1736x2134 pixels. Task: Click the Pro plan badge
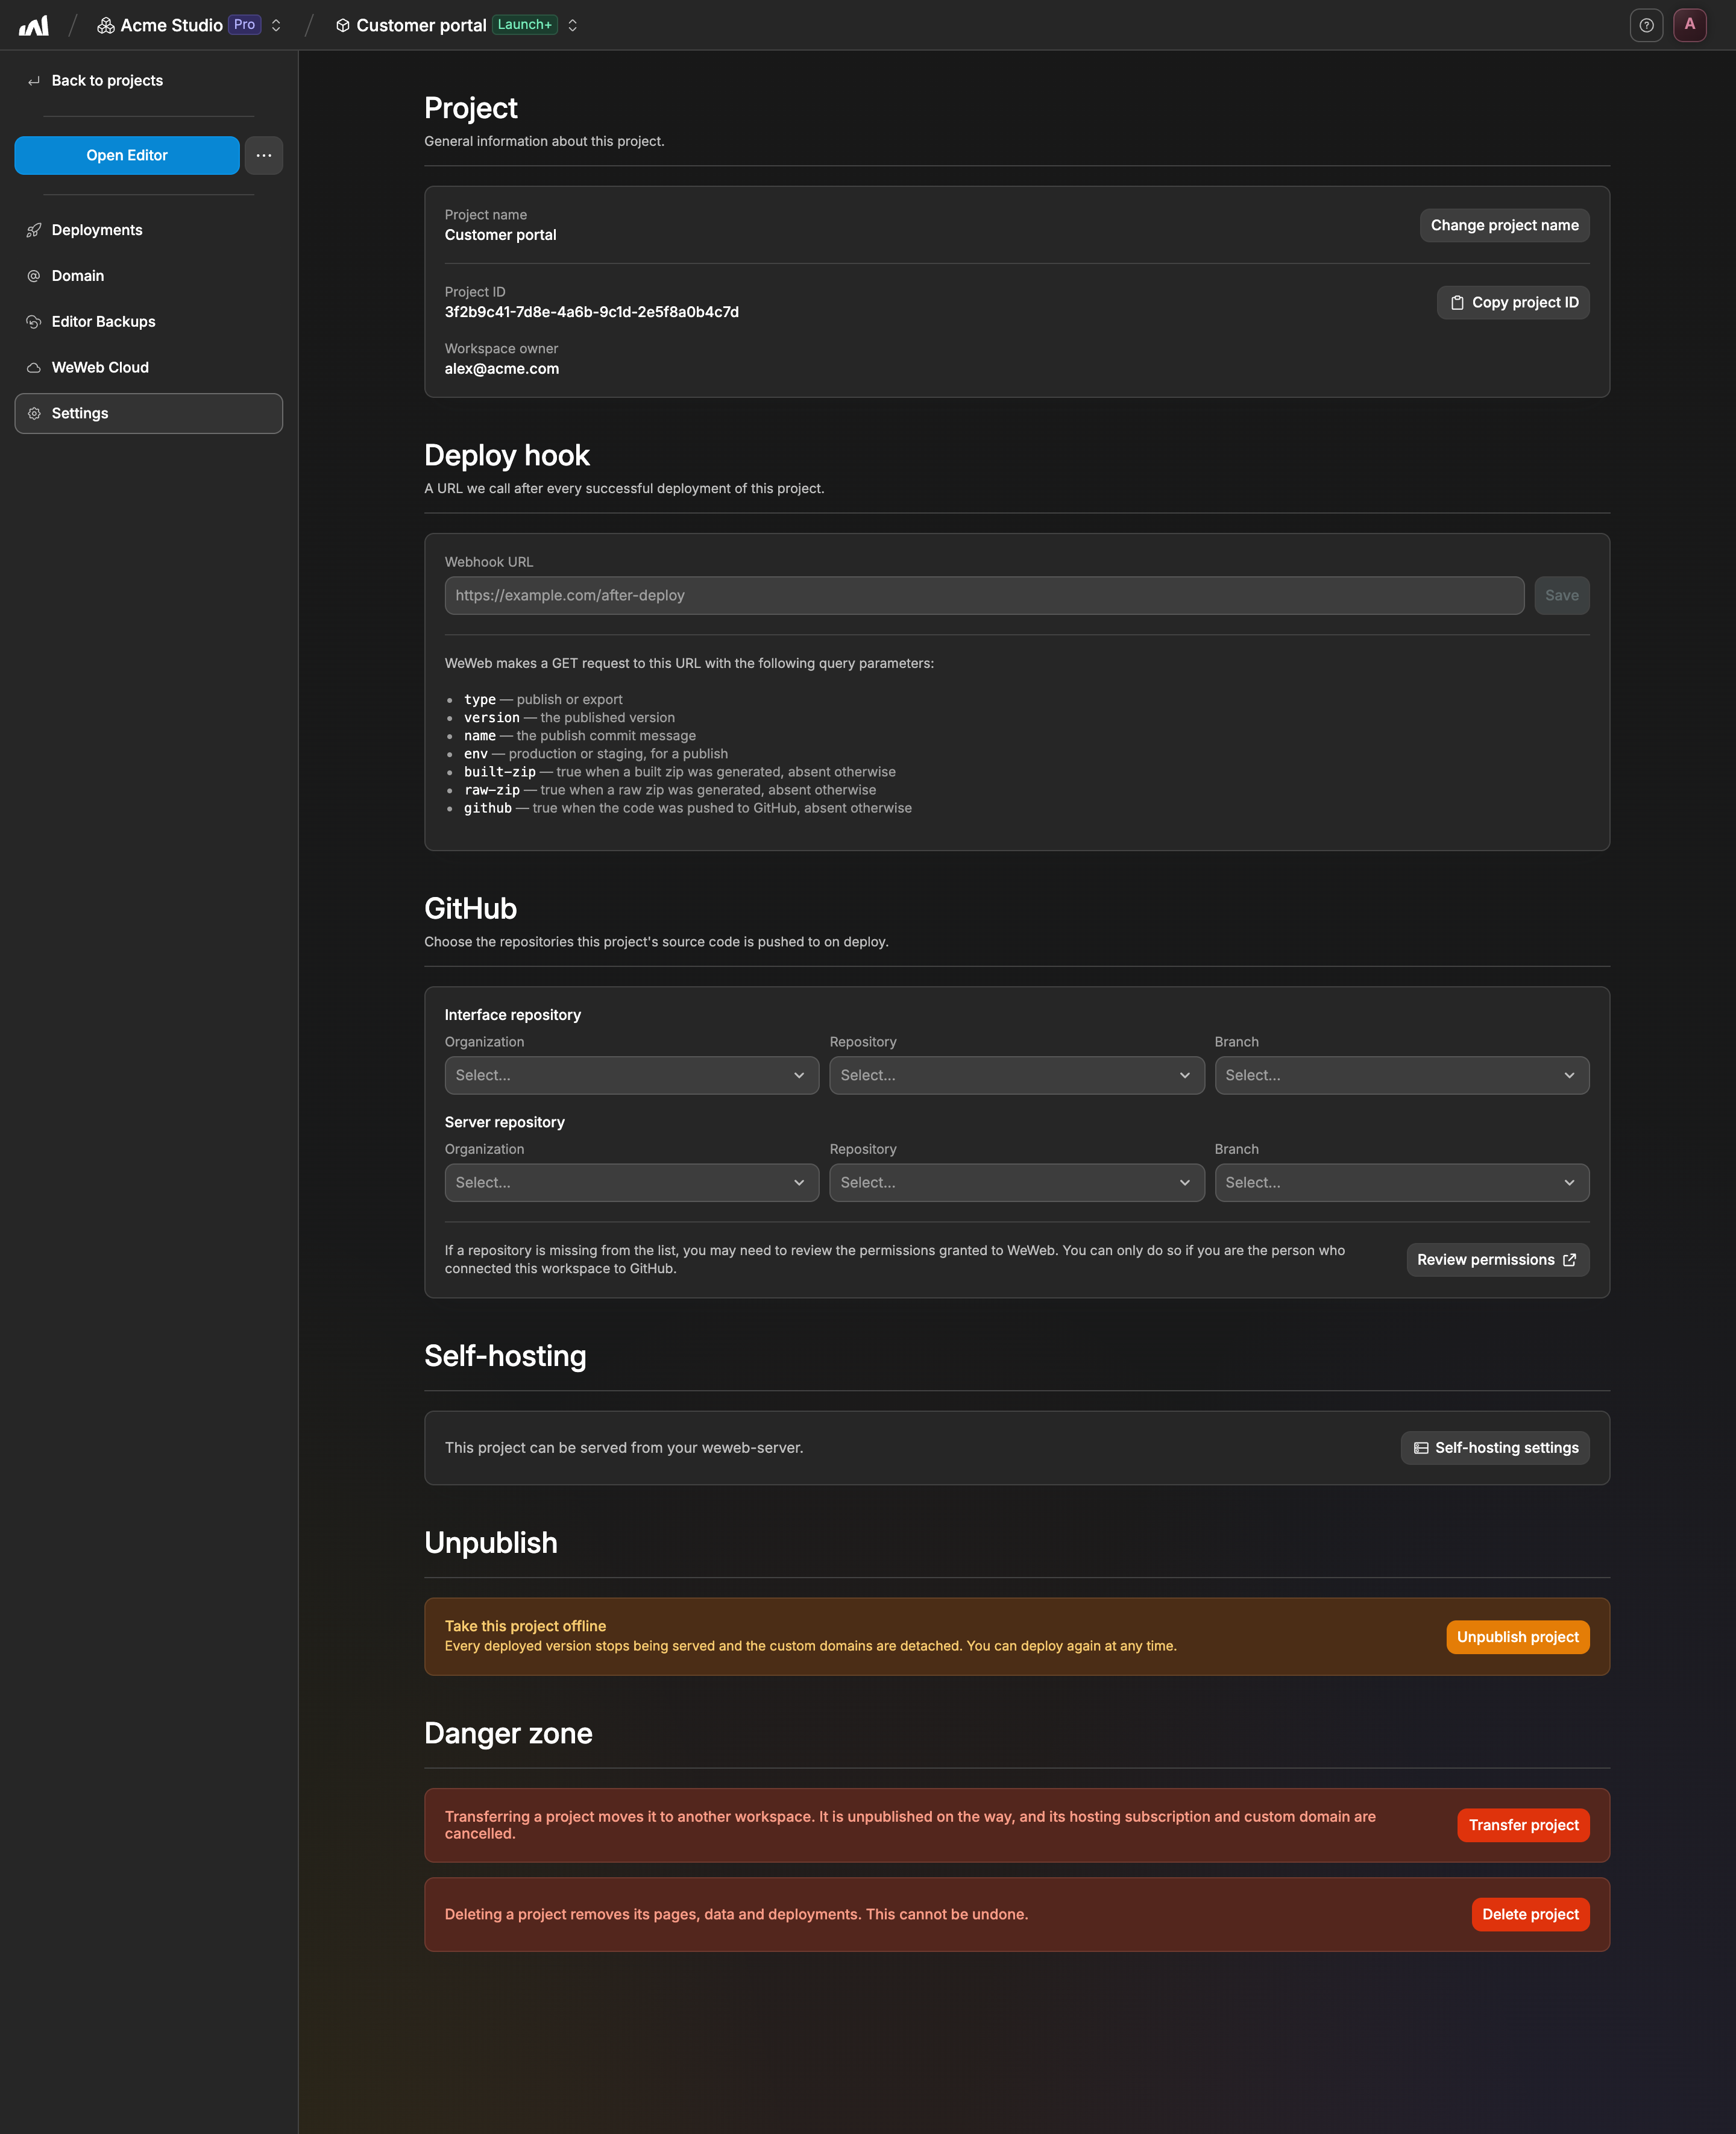(x=245, y=25)
